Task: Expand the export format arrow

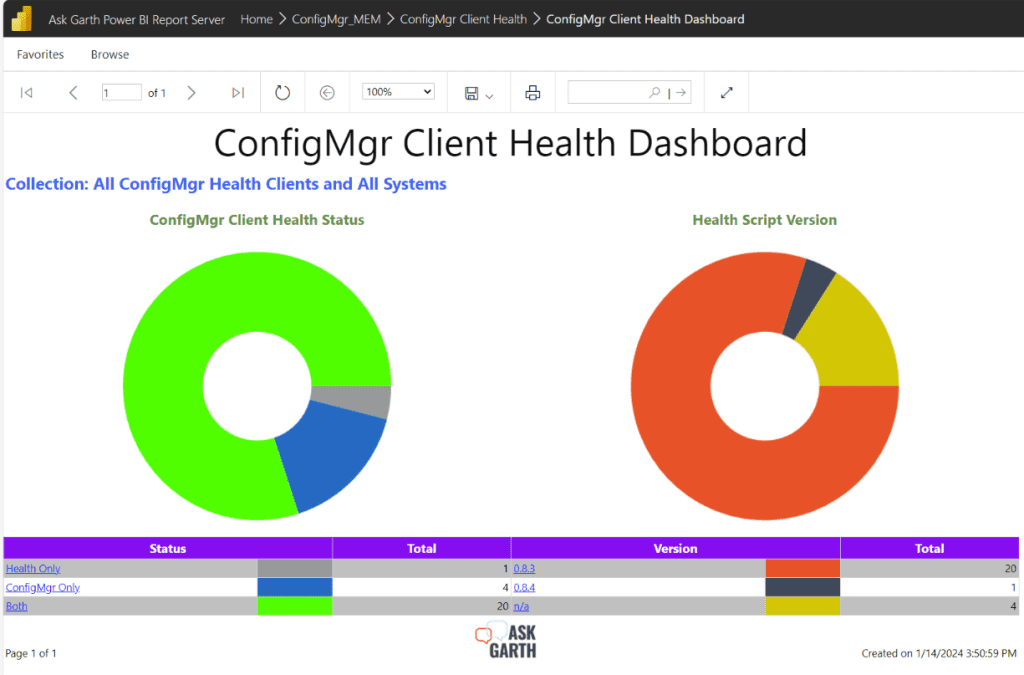Action: click(489, 96)
